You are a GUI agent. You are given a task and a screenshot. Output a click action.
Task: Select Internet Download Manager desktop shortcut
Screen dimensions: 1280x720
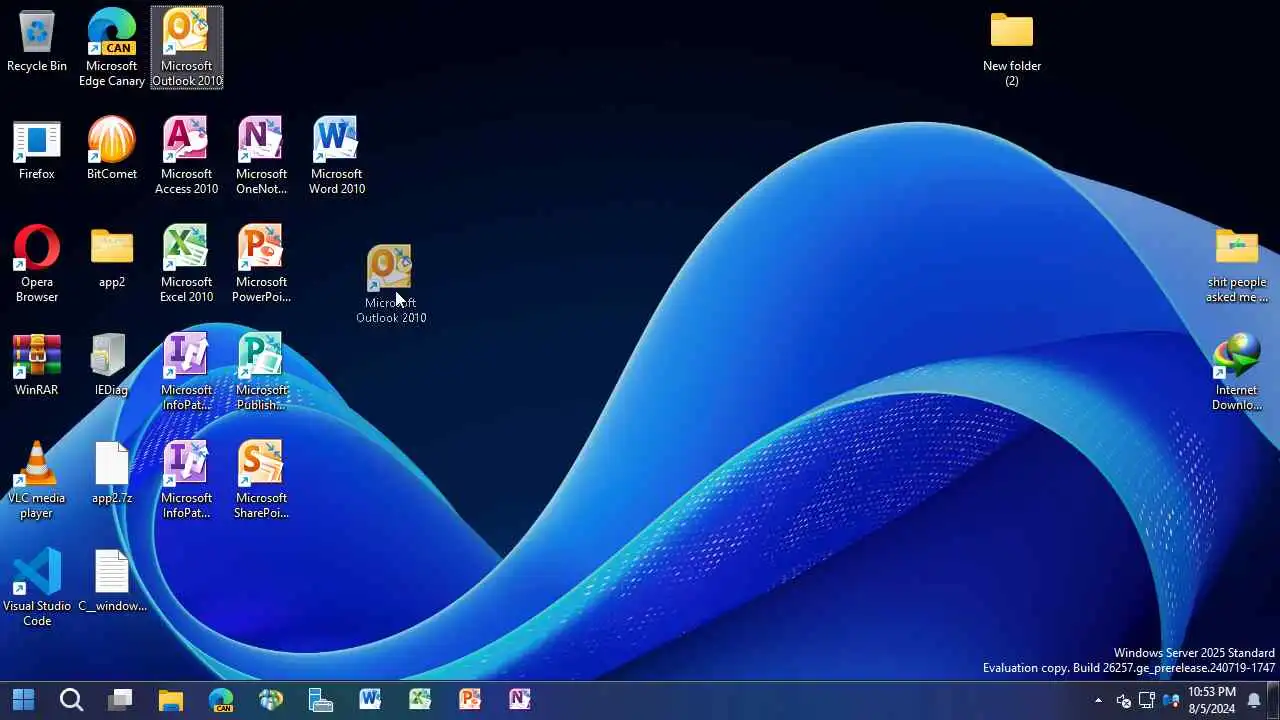[x=1237, y=372]
